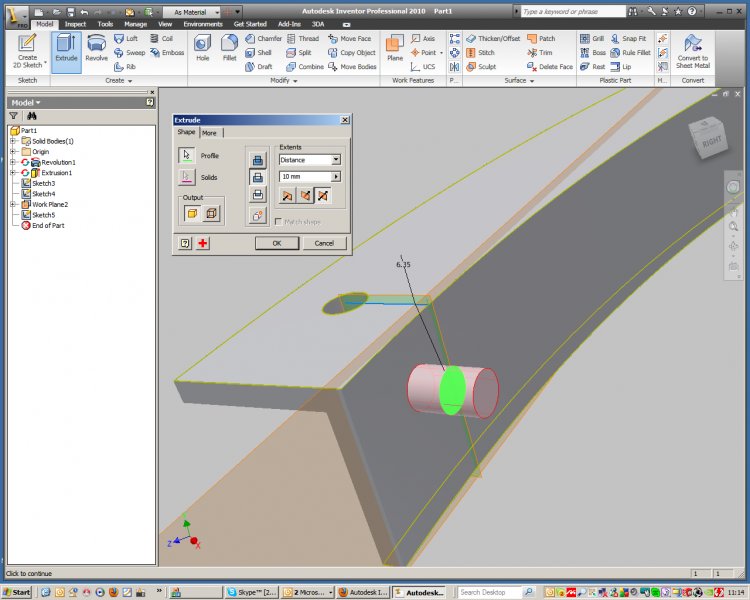Click the Profile selection button
This screenshot has width=750, height=600.
pos(187,155)
